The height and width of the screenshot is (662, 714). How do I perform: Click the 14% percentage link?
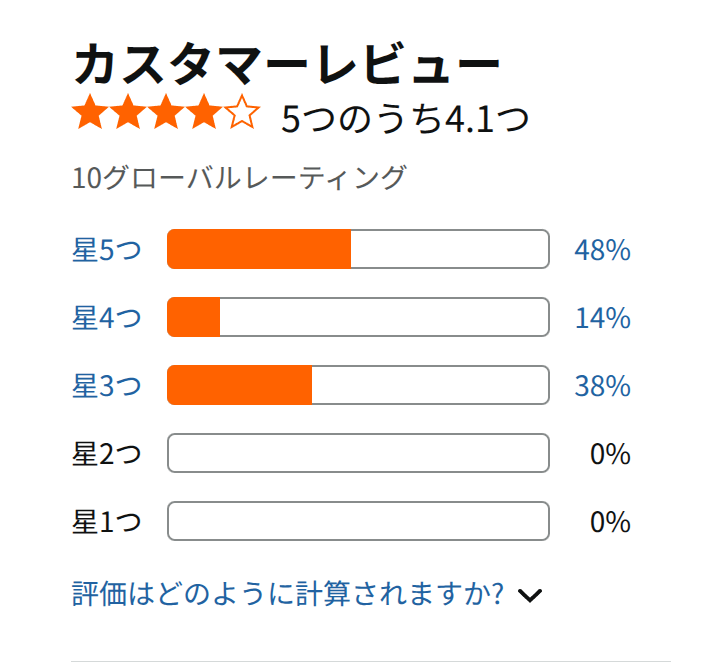coord(603,318)
